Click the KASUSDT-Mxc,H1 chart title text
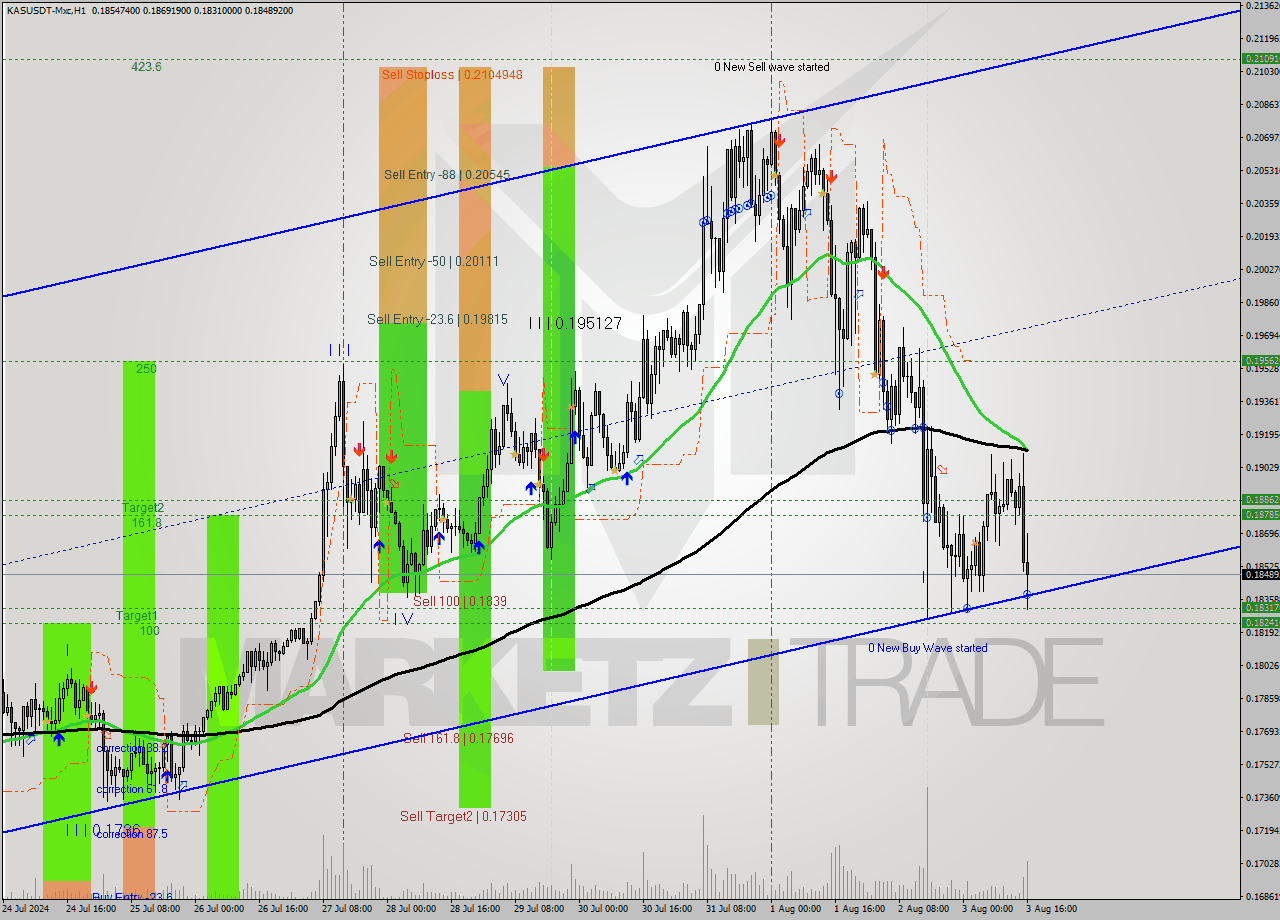This screenshot has width=1280, height=920. coord(47,10)
